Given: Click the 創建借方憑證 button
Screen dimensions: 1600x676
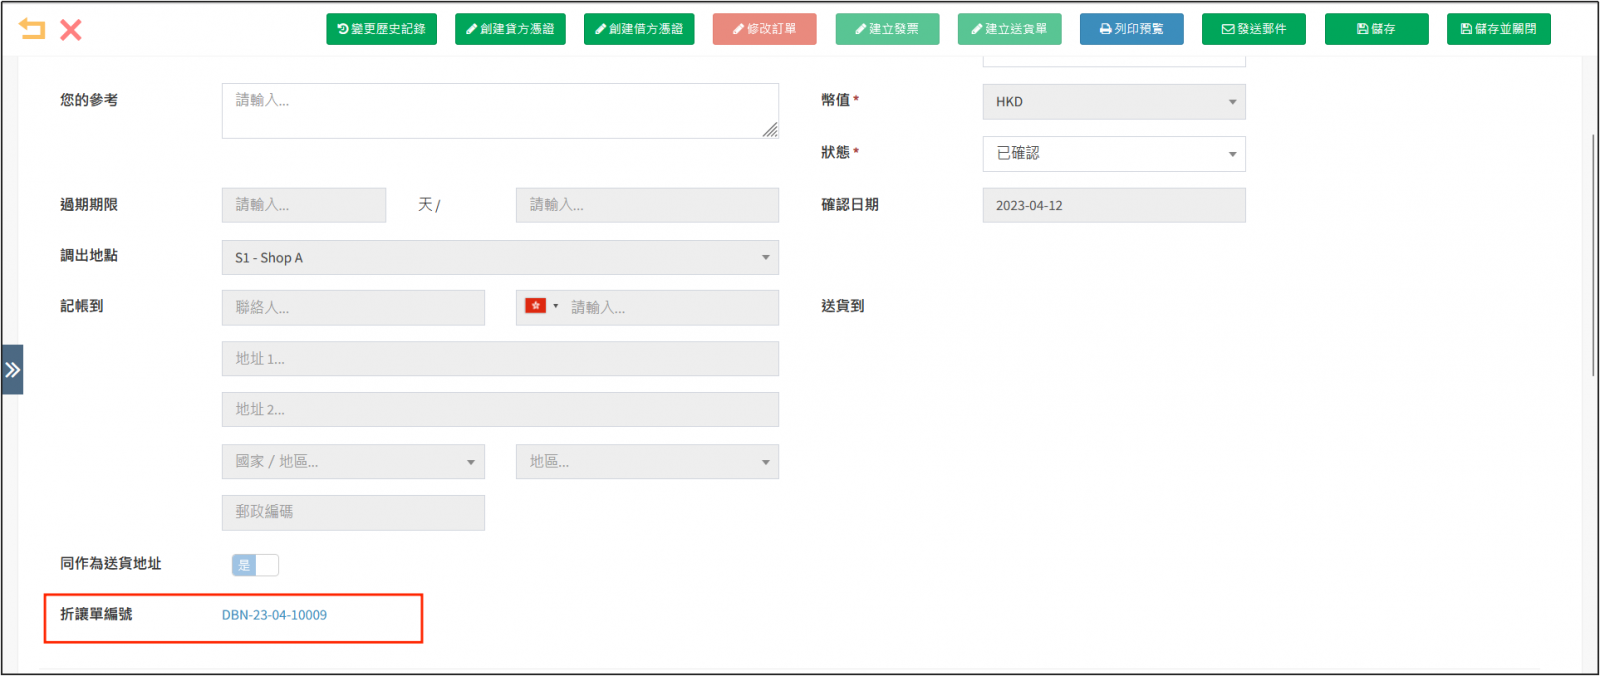Looking at the screenshot, I should [x=639, y=29].
